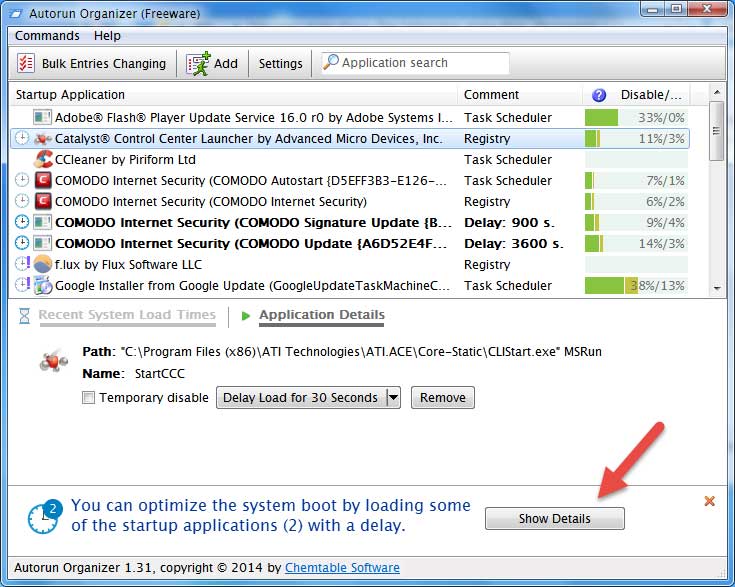735x587 pixels.
Task: Click blue clock icon beside COMODO Signature Update
Action: [x=22, y=222]
